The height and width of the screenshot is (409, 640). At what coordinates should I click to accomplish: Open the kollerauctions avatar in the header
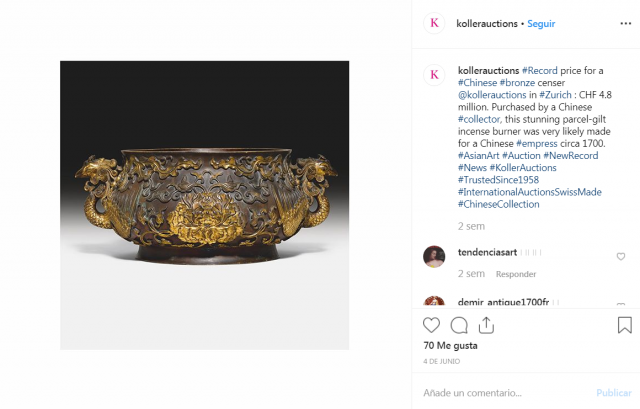coord(434,24)
